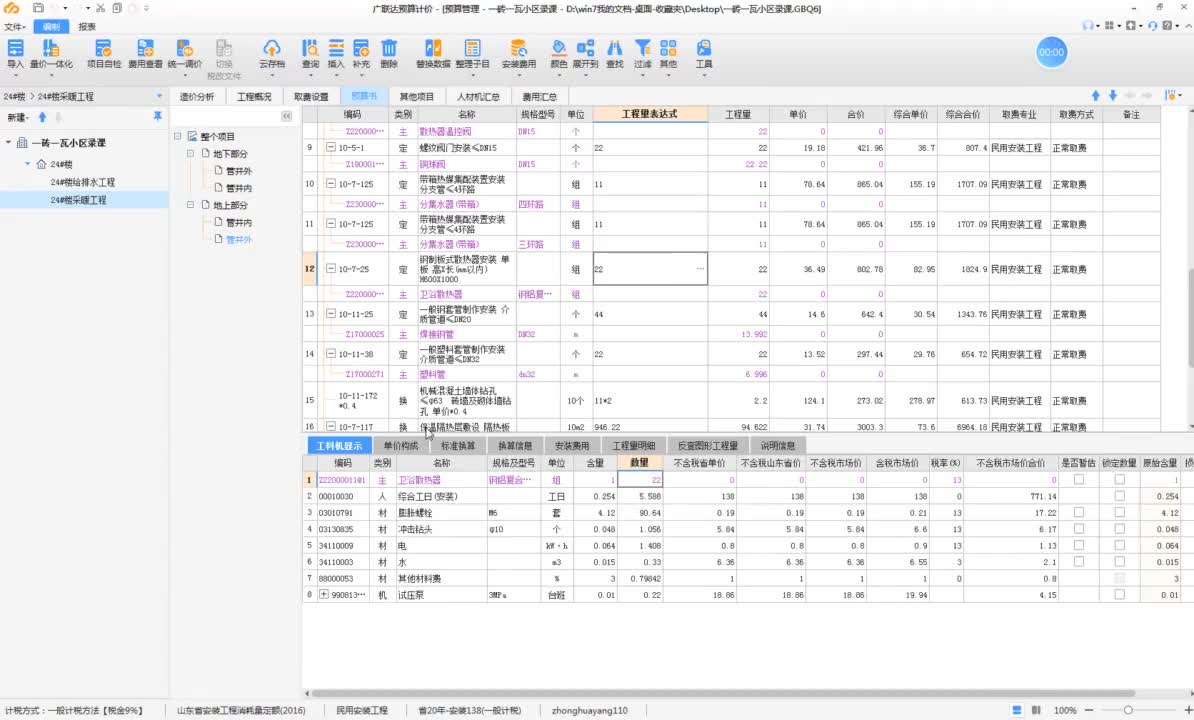Open the 文件 menu
Screen dimensions: 1194x720
(x=14, y=27)
